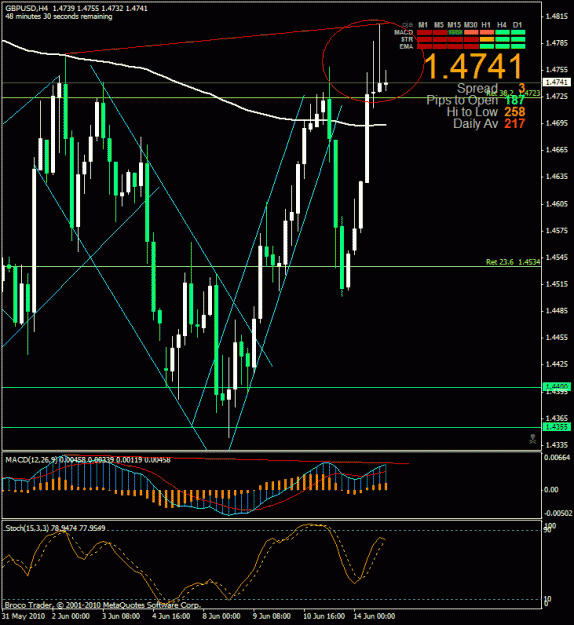
Task: Click the EMA H1 green signal cell
Action: [x=487, y=47]
